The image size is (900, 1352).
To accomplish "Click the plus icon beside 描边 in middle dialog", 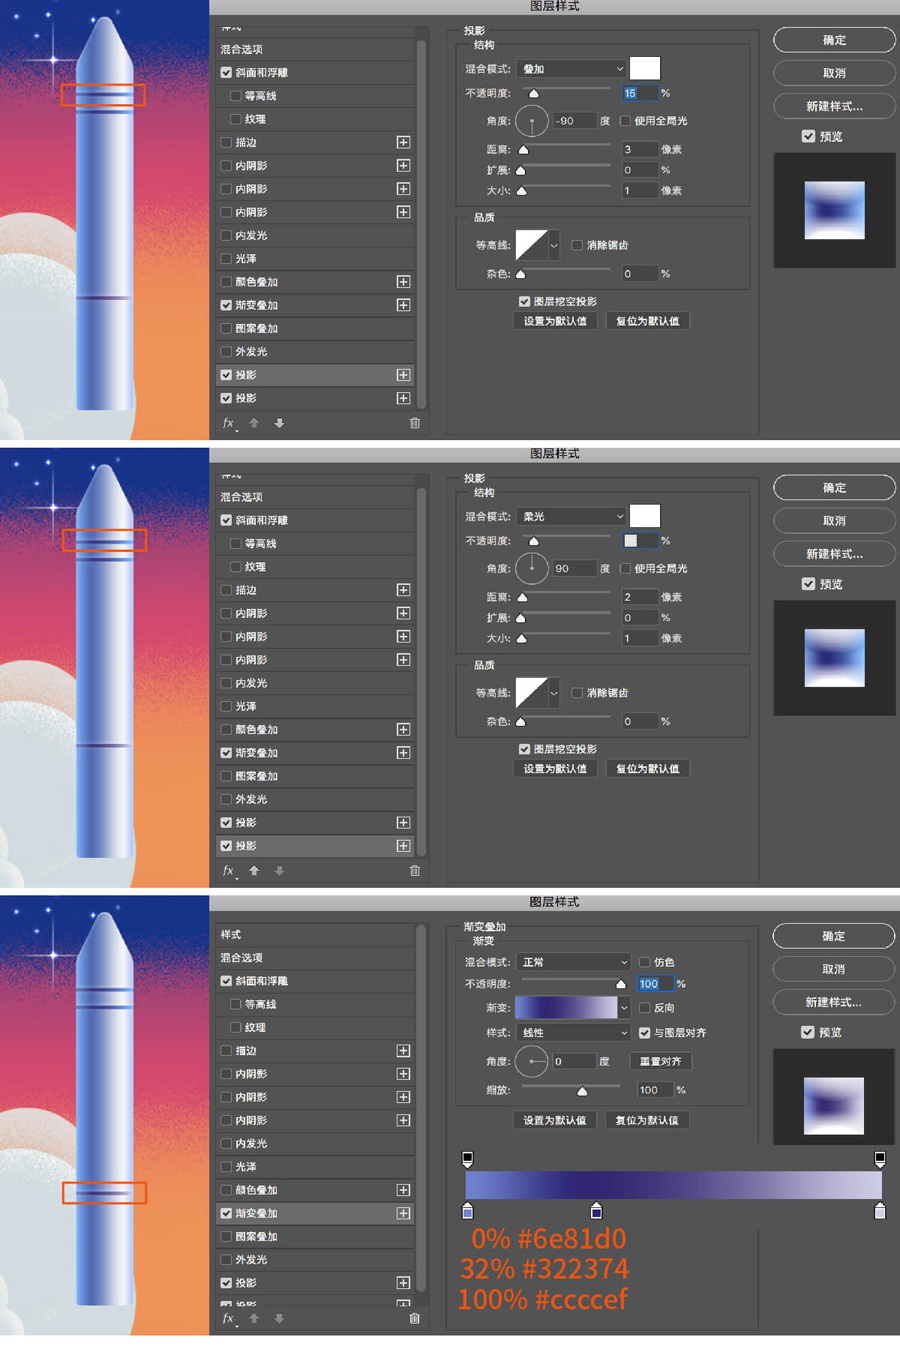I will click(x=403, y=590).
